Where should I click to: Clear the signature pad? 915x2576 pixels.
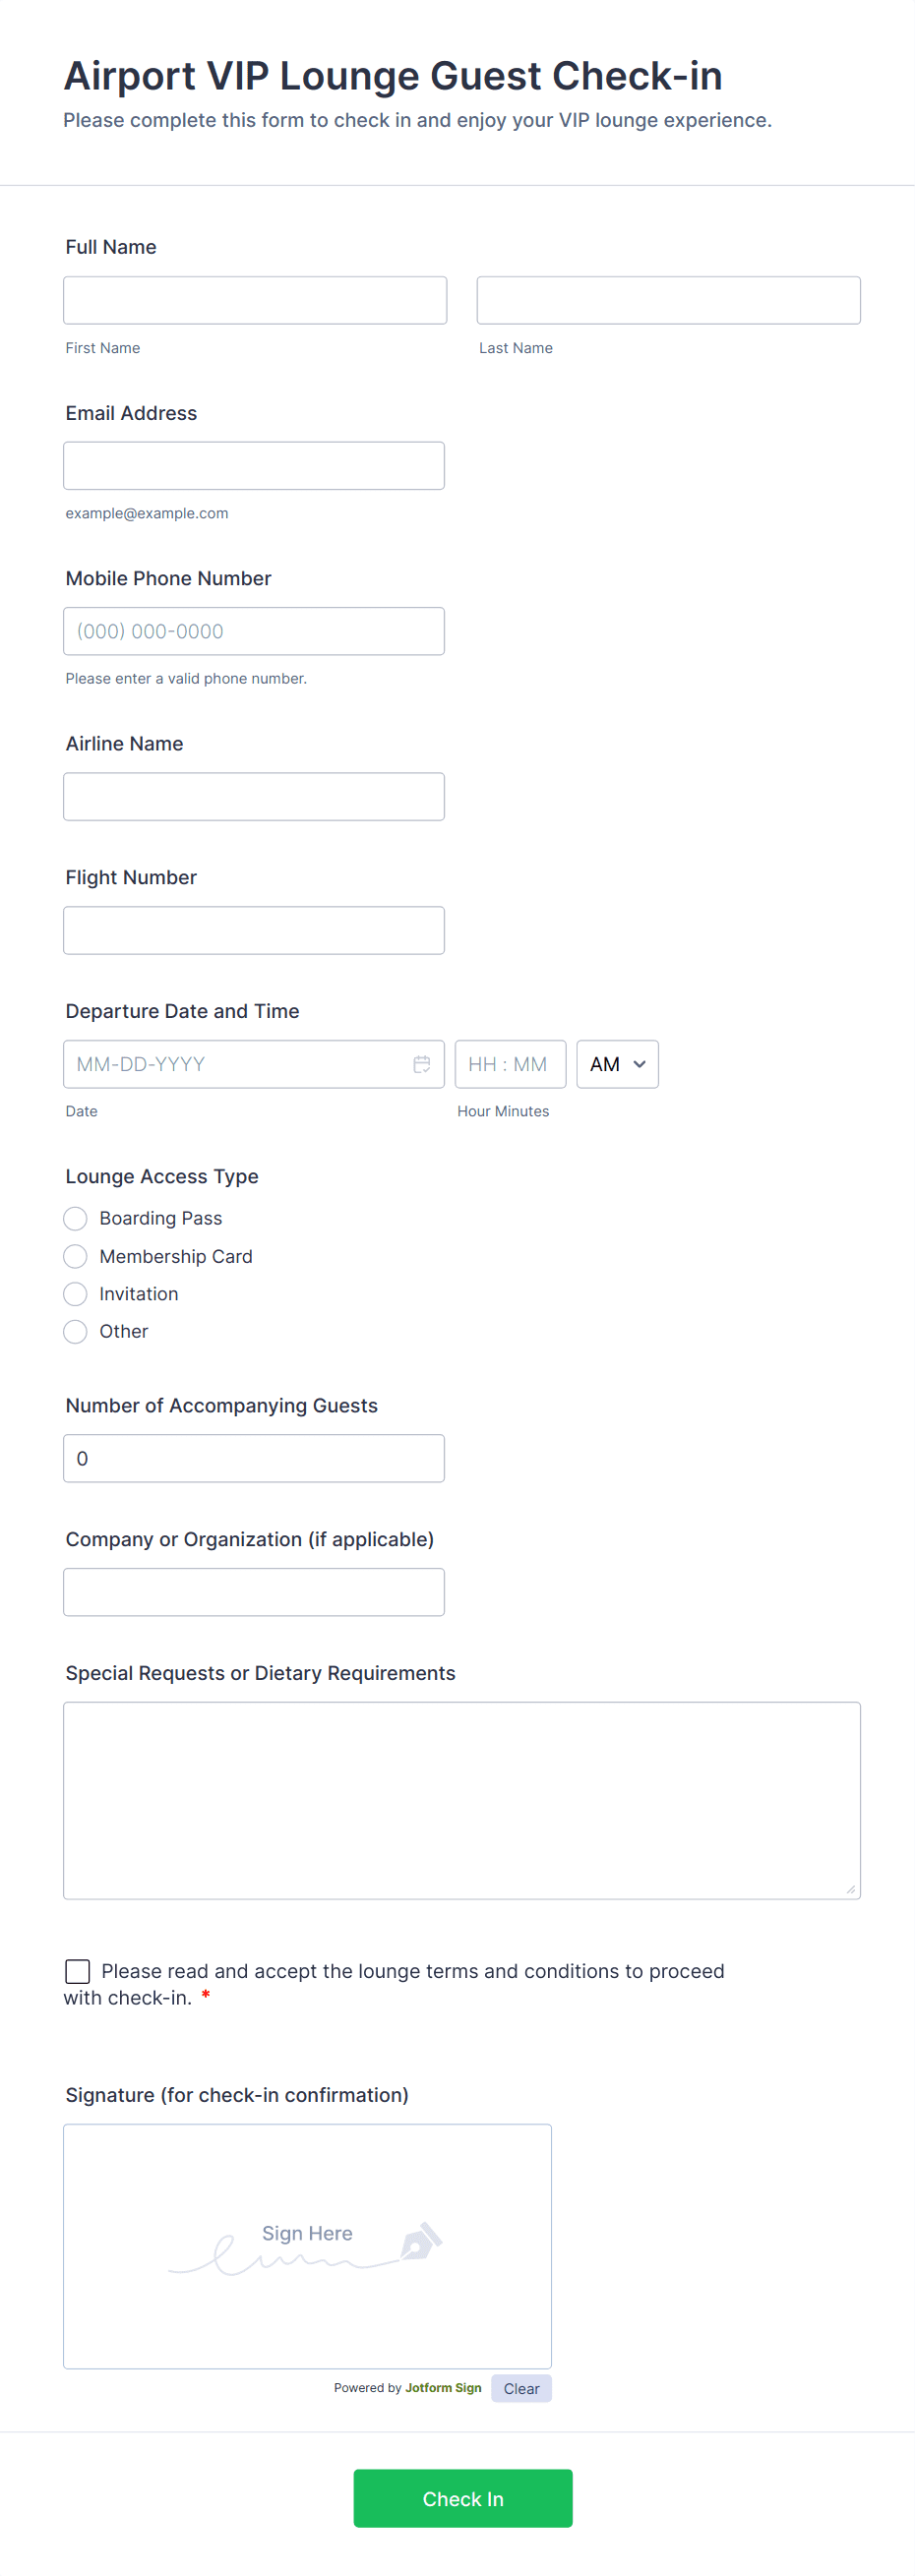[521, 2388]
